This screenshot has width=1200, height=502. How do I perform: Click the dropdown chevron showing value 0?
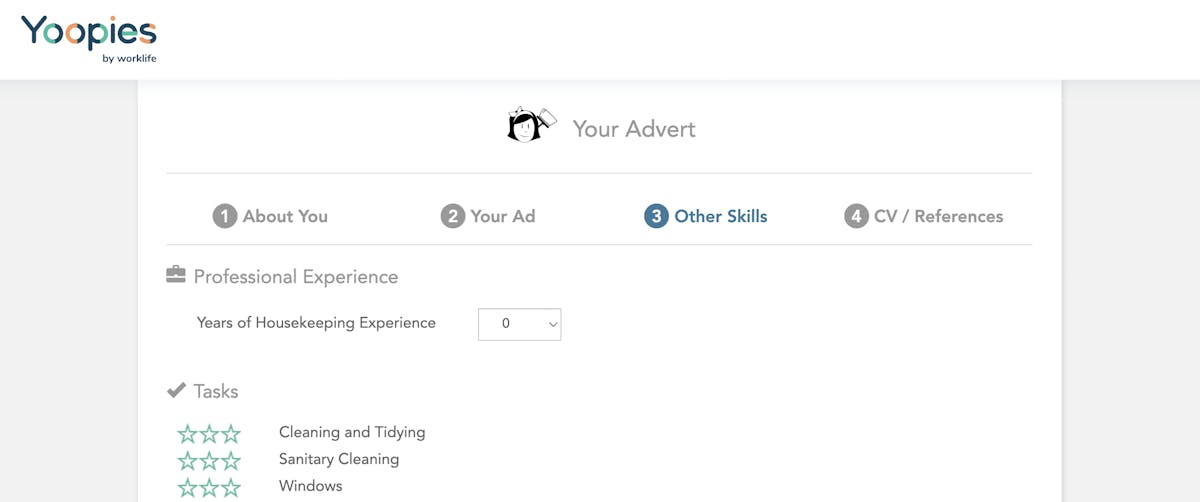point(552,324)
